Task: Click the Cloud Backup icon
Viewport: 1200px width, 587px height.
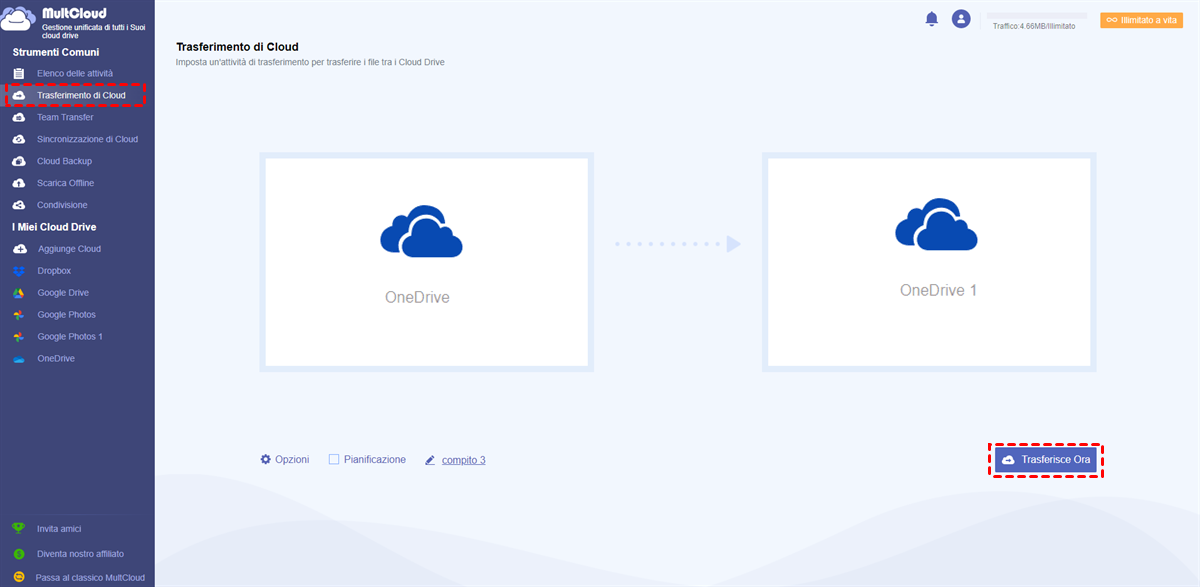Action: [x=18, y=161]
